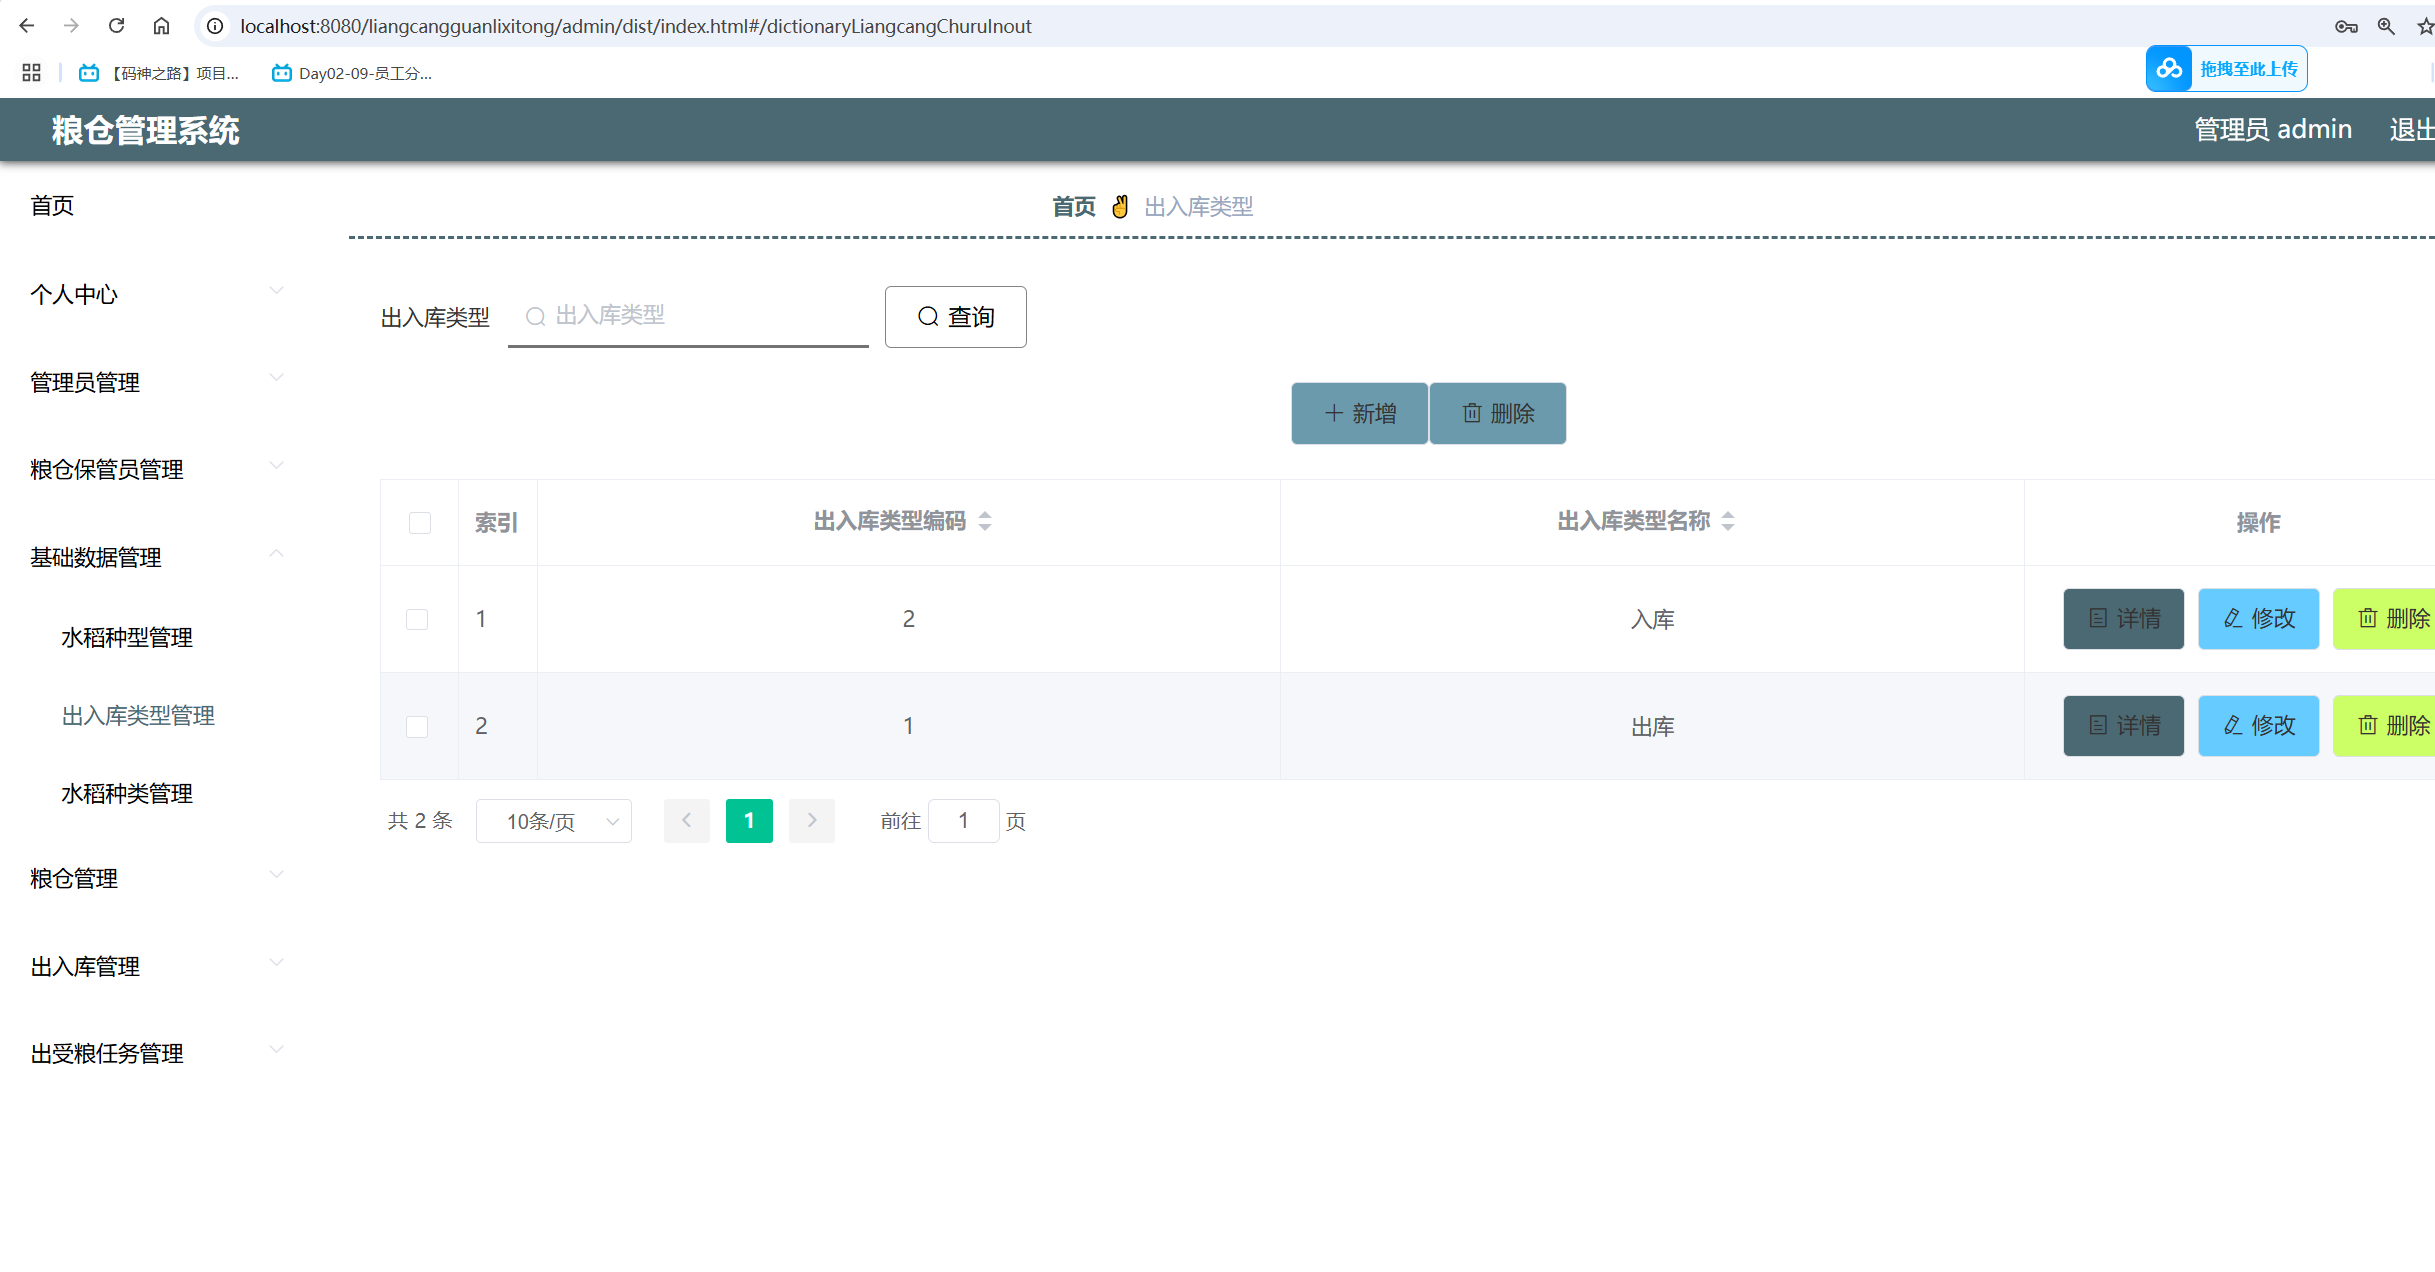This screenshot has width=2435, height=1272.
Task: Open the browser apps grid icon
Action: click(31, 73)
